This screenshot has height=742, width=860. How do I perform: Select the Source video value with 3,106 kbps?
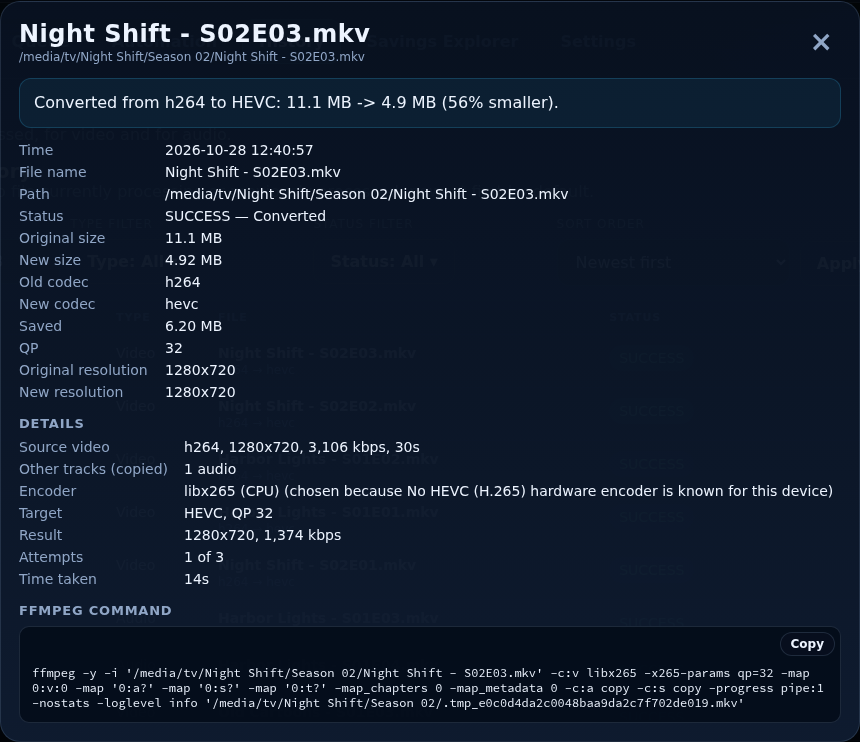tap(302, 448)
